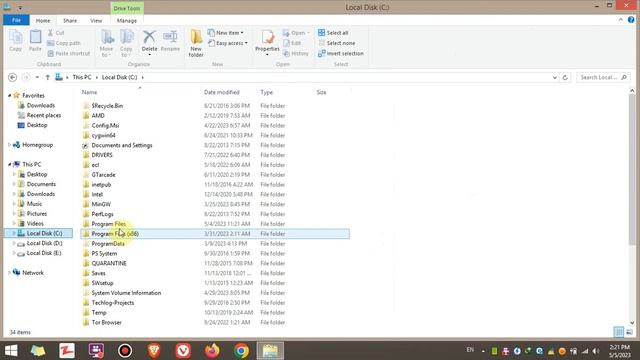Open Google Chrome from the taskbar
The width and height of the screenshot is (640, 360).
[x=241, y=351]
